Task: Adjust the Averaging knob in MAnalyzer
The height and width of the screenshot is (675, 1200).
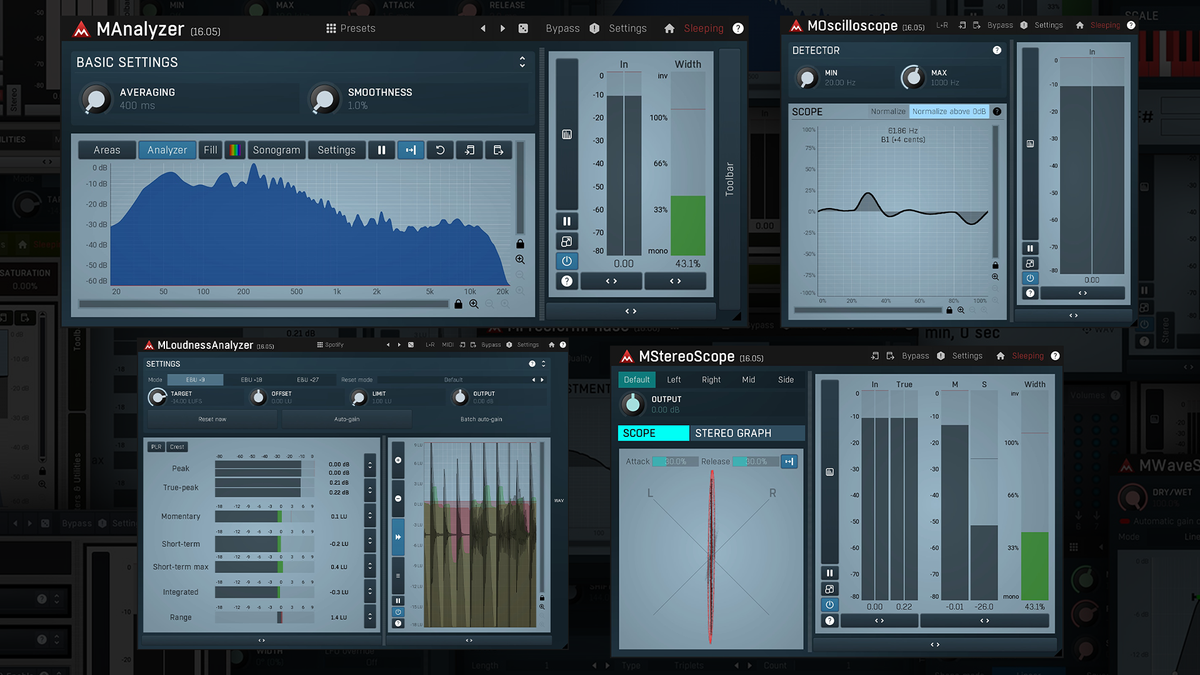Action: pyautogui.click(x=95, y=100)
